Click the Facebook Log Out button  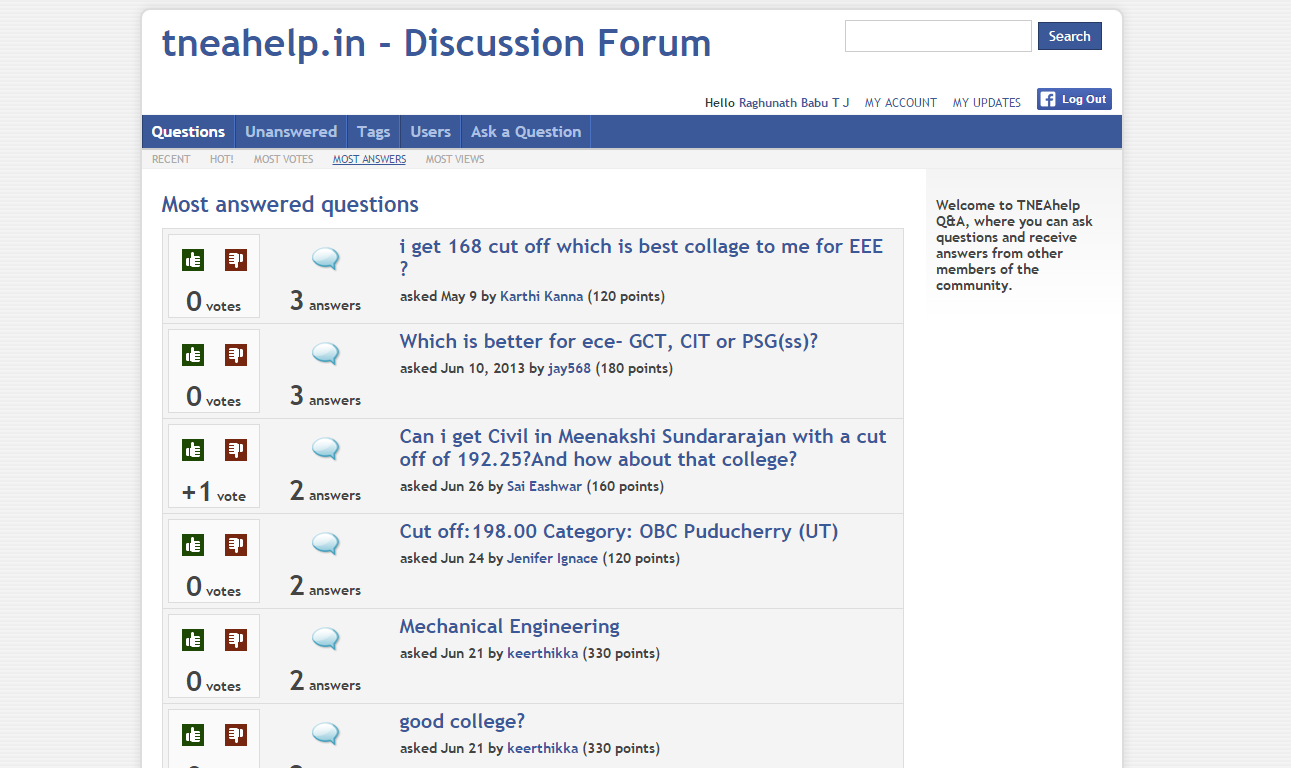[x=1074, y=99]
